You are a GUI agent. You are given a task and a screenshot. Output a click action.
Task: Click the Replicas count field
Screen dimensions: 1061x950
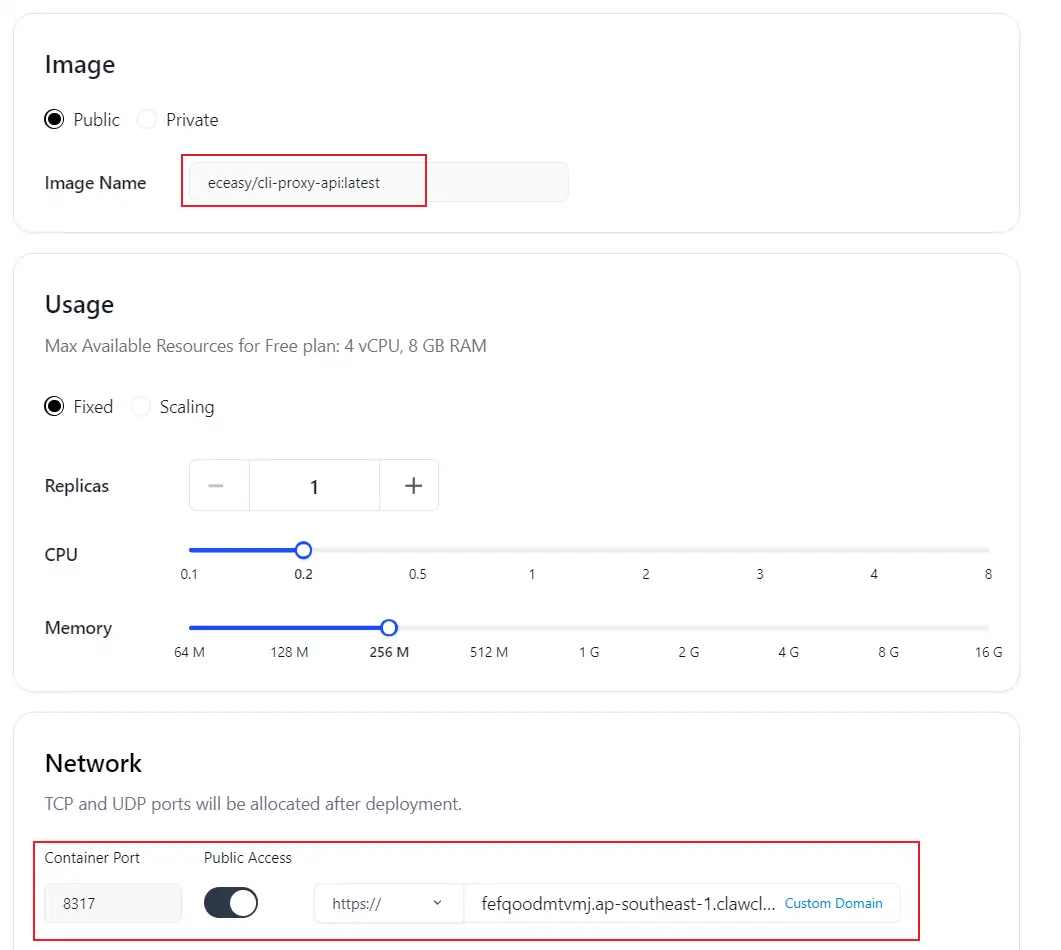point(314,486)
